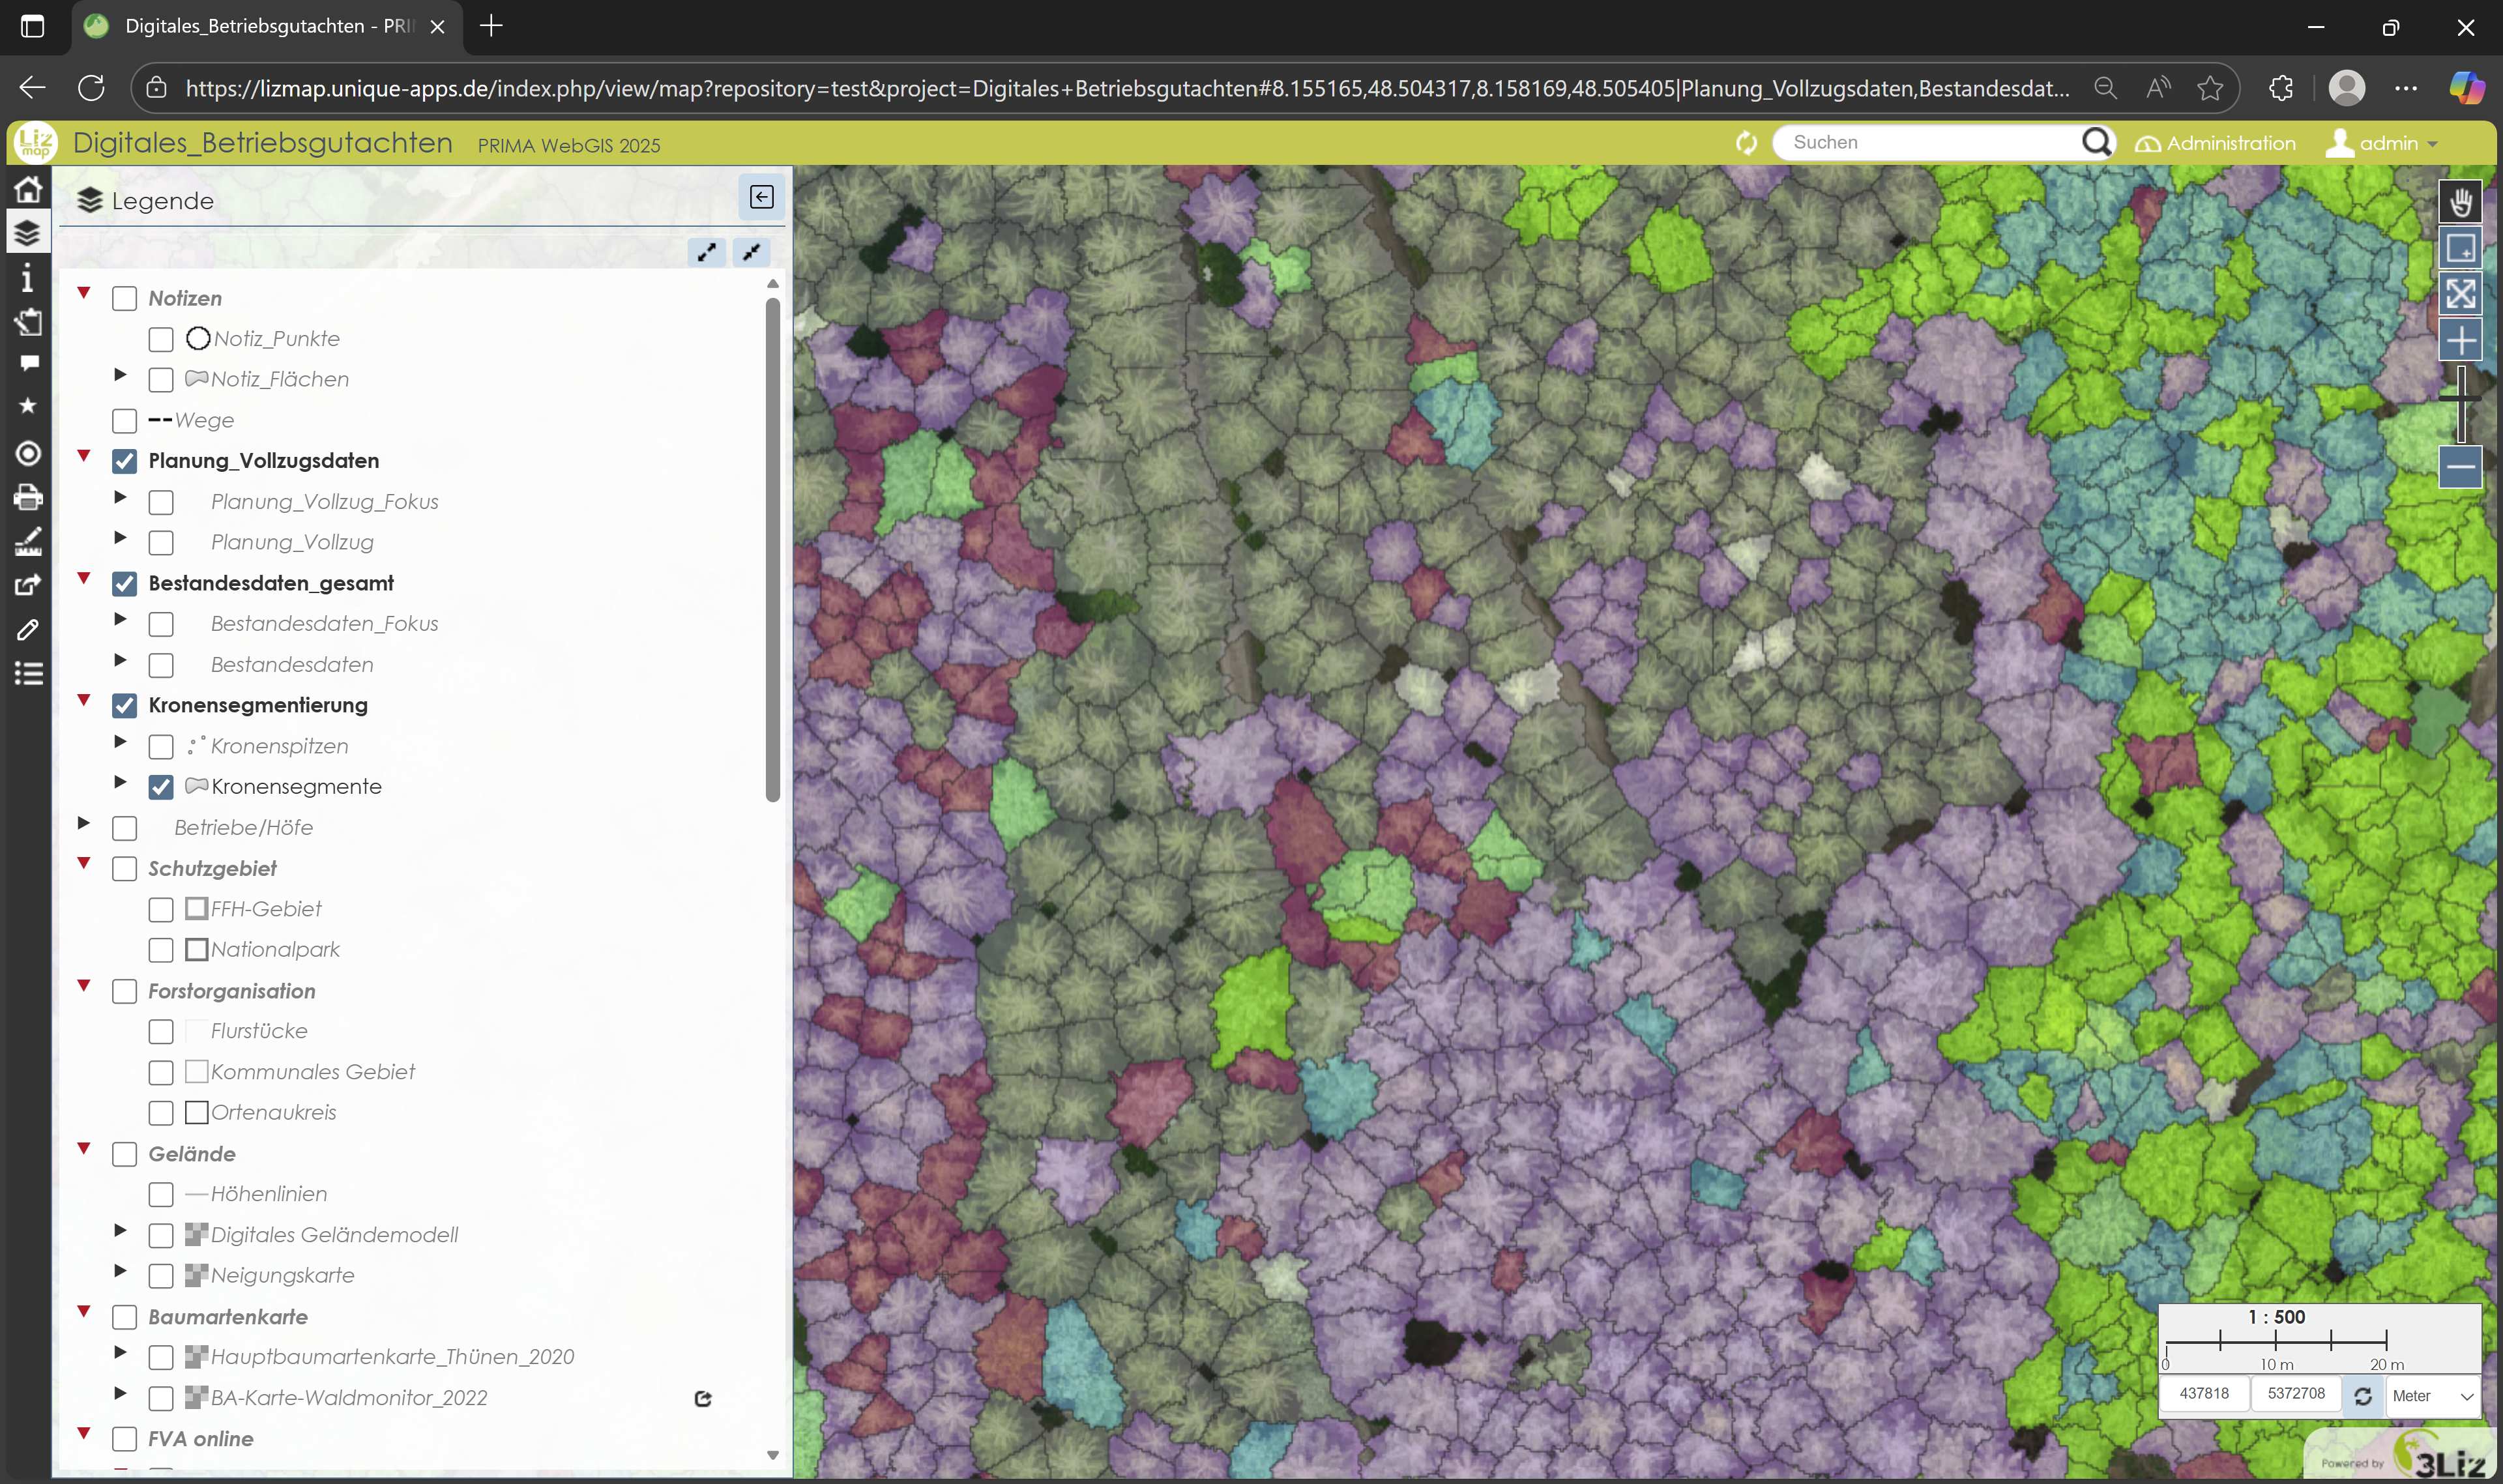Collapse the legend panel with arrow button
The height and width of the screenshot is (1484, 2503).
(x=761, y=197)
